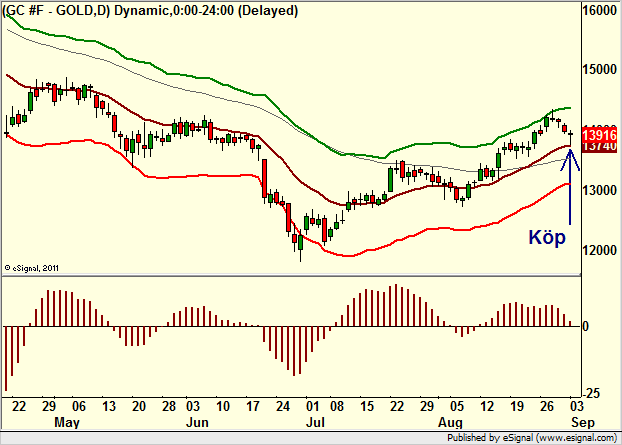
Task: Click the date label 24 on time axis
Action: pyautogui.click(x=283, y=406)
